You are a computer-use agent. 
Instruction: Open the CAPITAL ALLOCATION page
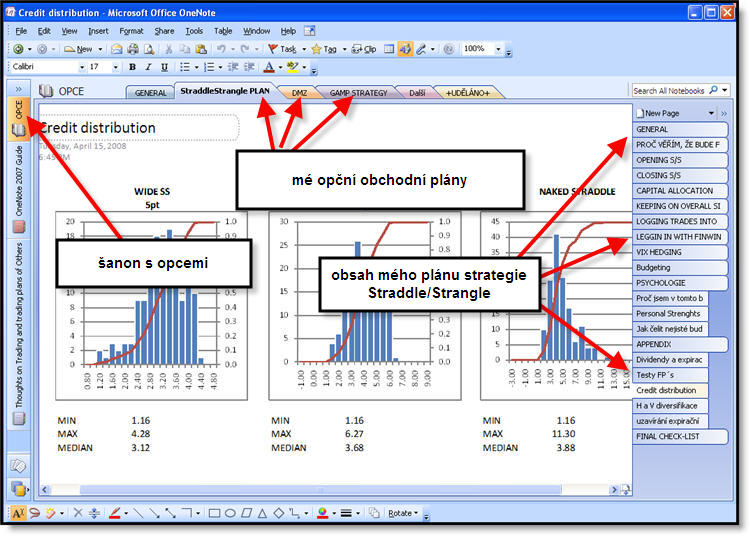click(x=680, y=191)
